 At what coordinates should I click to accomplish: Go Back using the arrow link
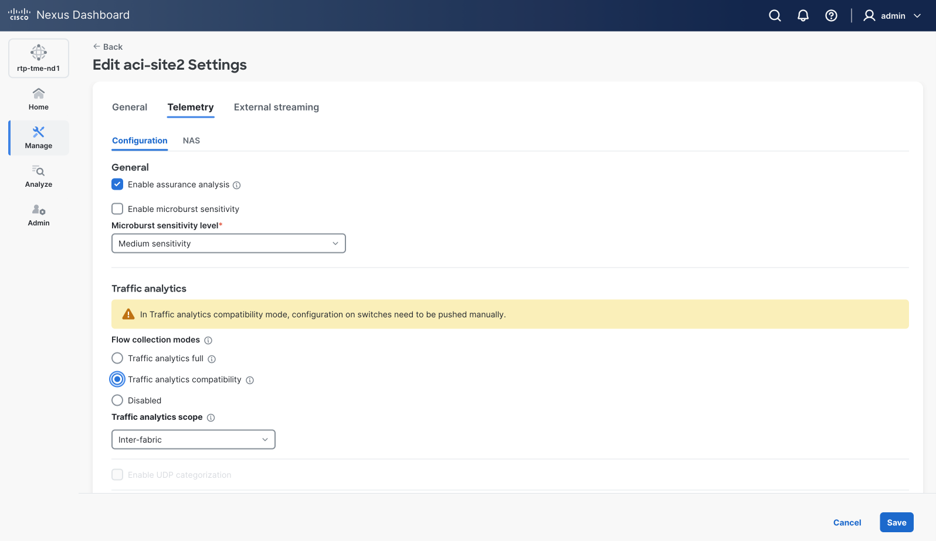coord(107,47)
